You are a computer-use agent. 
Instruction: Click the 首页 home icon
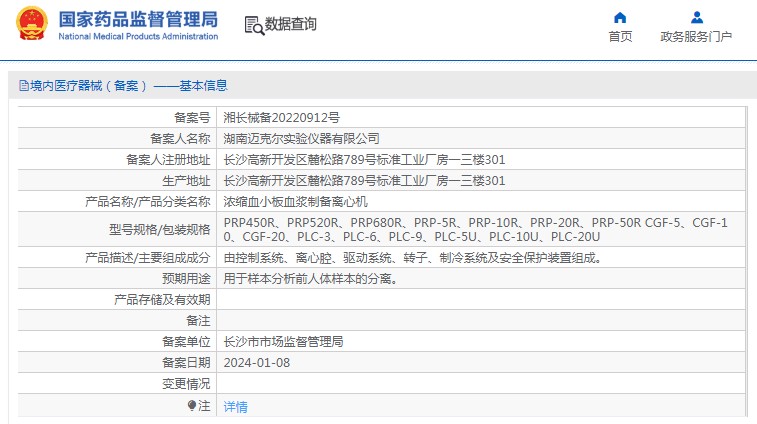620,18
